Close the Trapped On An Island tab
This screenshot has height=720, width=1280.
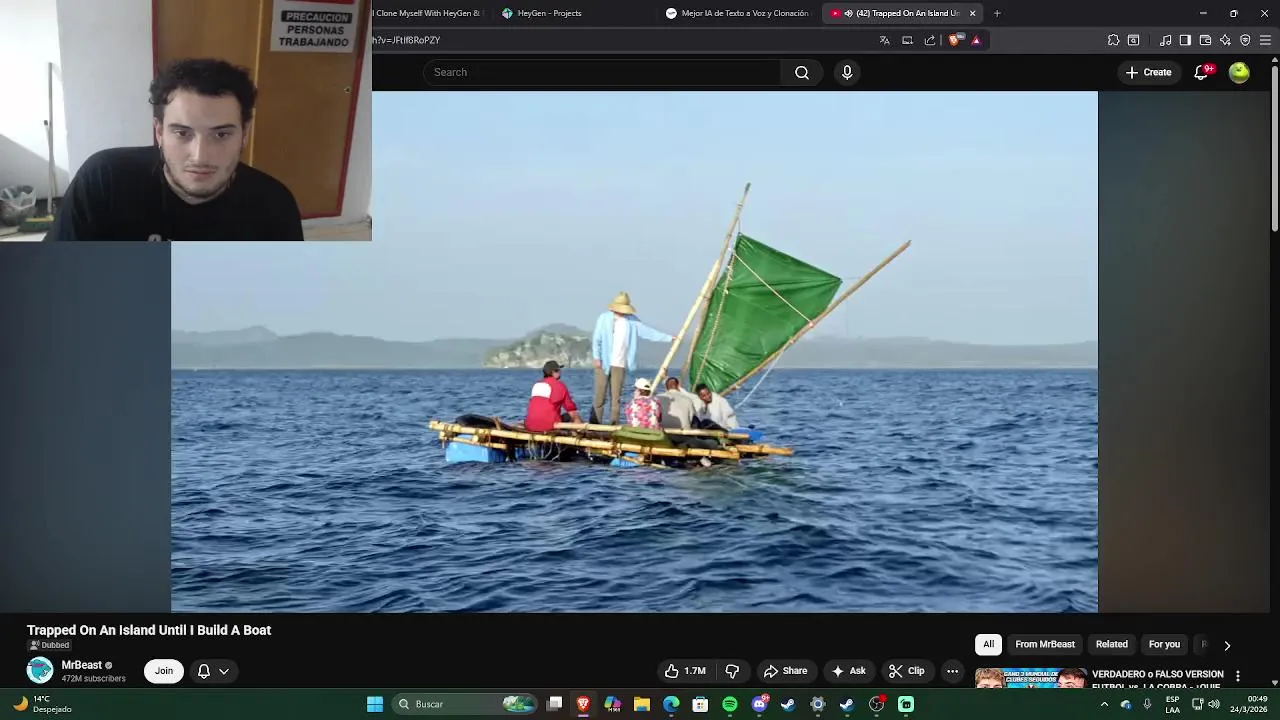click(972, 13)
